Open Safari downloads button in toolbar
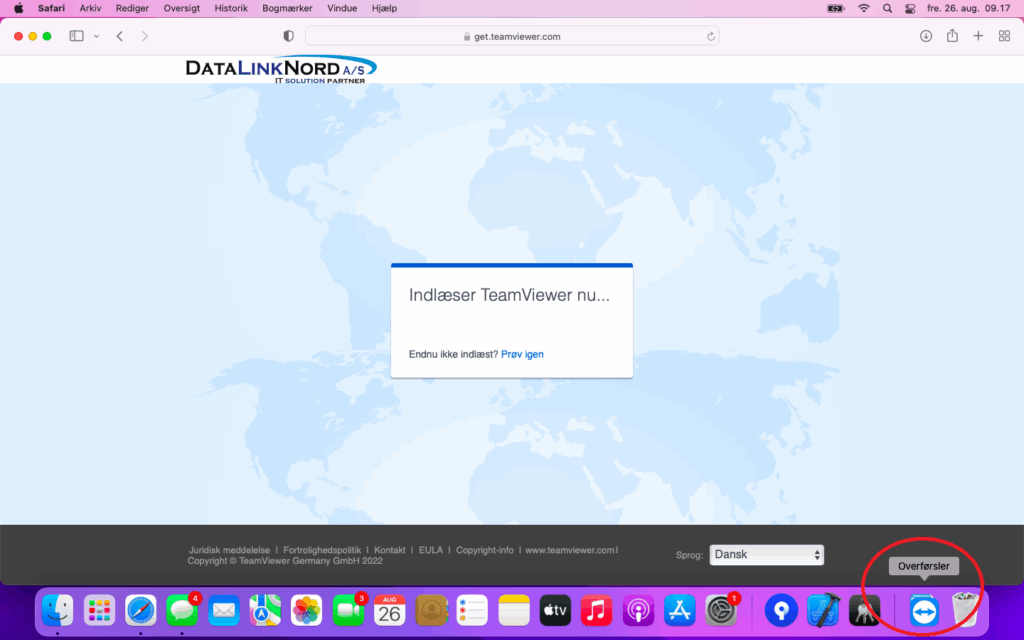The height and width of the screenshot is (640, 1024). coord(925,36)
